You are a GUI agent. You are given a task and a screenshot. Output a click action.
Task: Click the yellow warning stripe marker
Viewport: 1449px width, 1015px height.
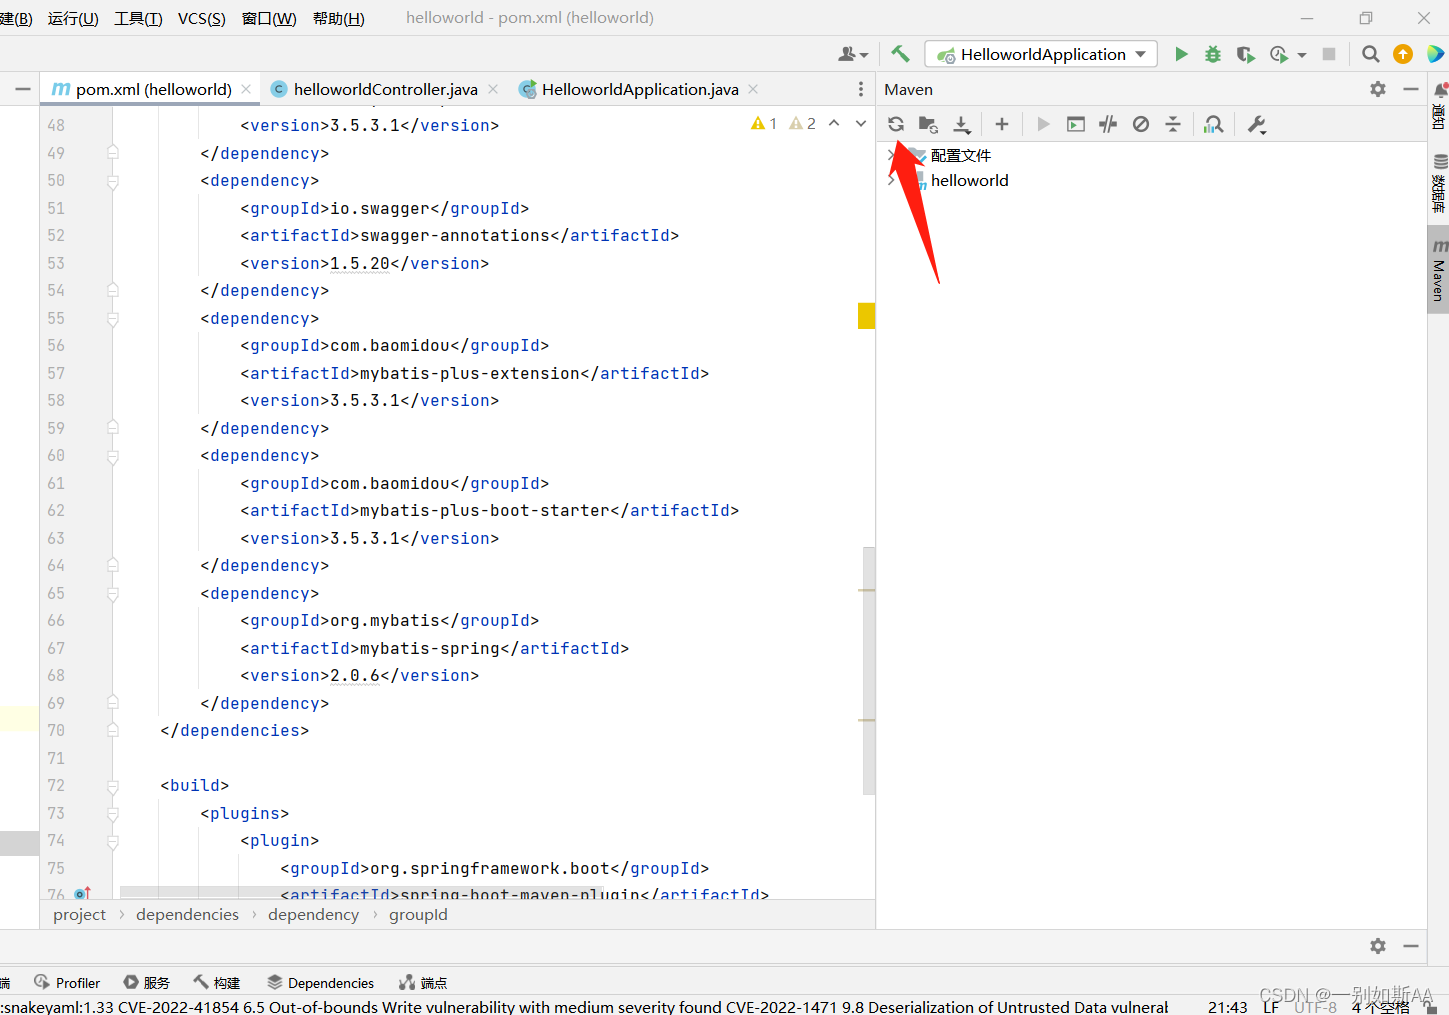(x=866, y=316)
